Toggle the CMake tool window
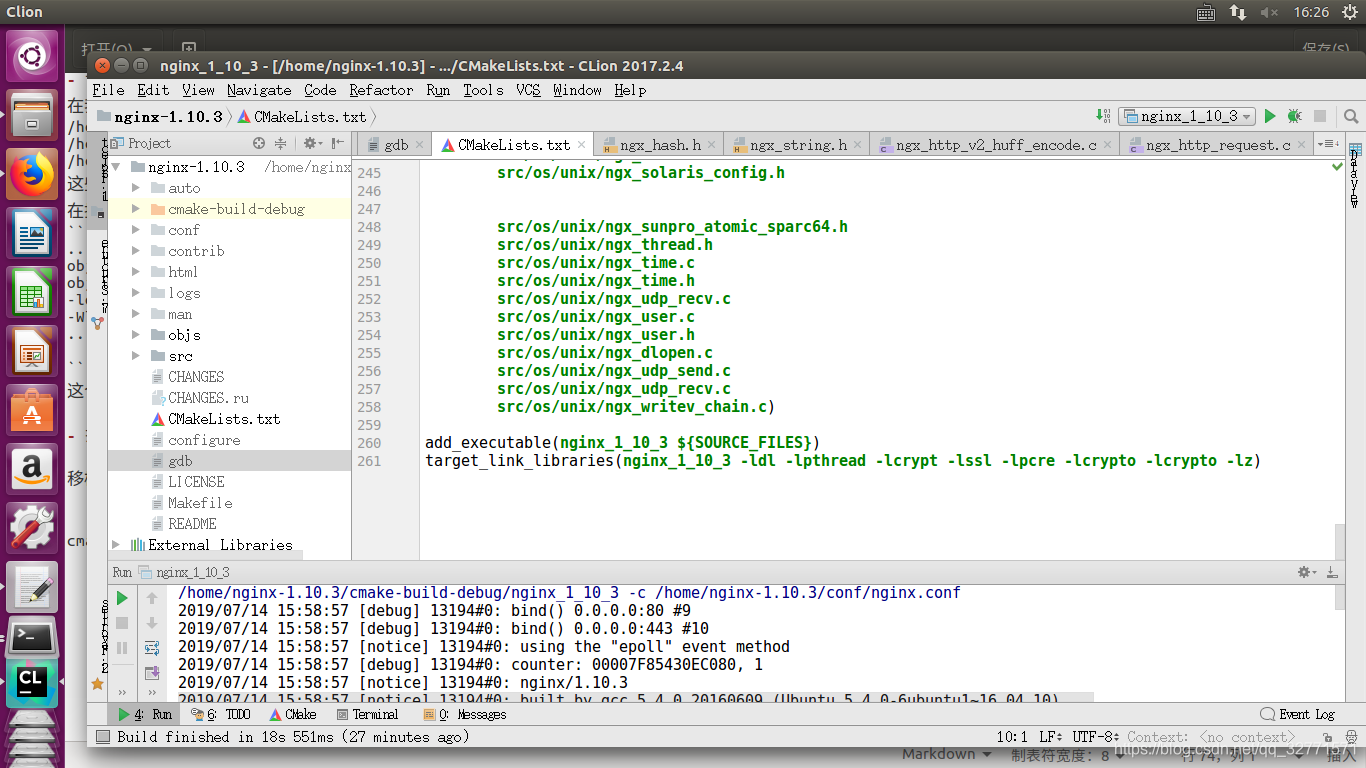Viewport: 1366px width, 768px height. pos(293,715)
